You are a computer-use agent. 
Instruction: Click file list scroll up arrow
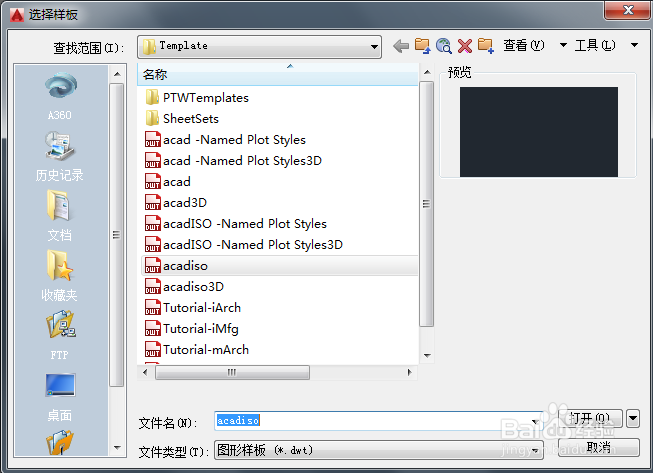click(x=427, y=72)
